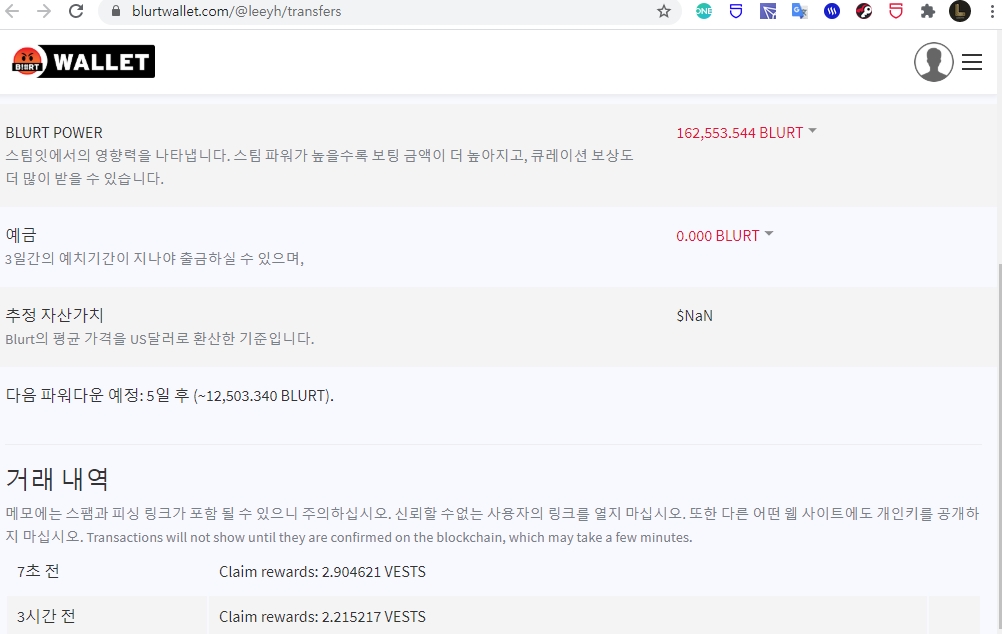1002x634 pixels.
Task: Click the site lock security icon
Action: (x=114, y=12)
